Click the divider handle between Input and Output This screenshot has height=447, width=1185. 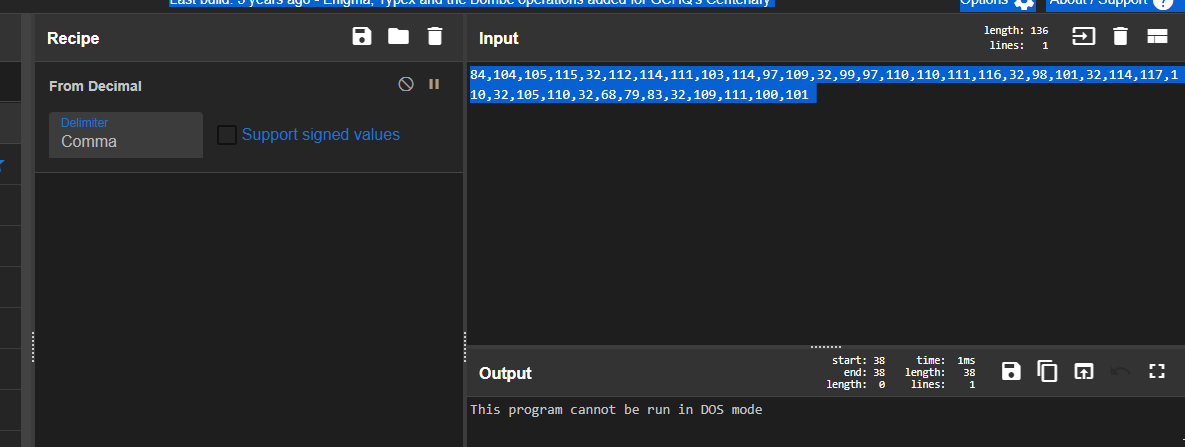pyautogui.click(x=825, y=346)
